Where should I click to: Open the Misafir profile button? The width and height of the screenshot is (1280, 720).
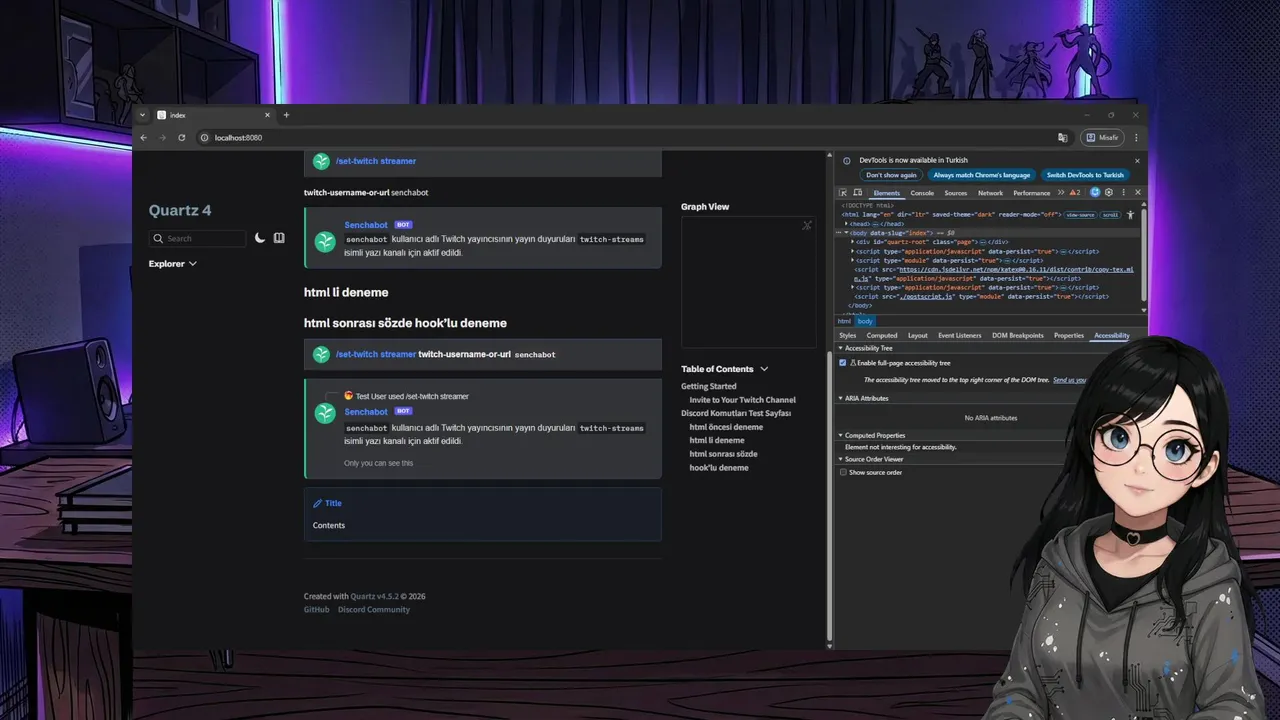click(x=1103, y=137)
